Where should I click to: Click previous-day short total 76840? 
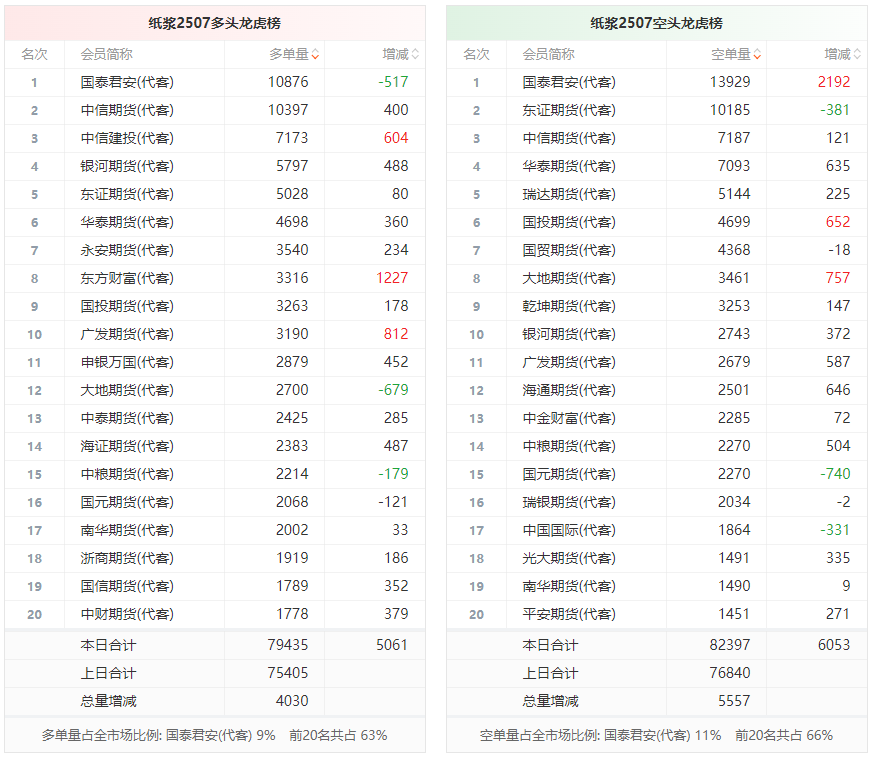(x=730, y=673)
